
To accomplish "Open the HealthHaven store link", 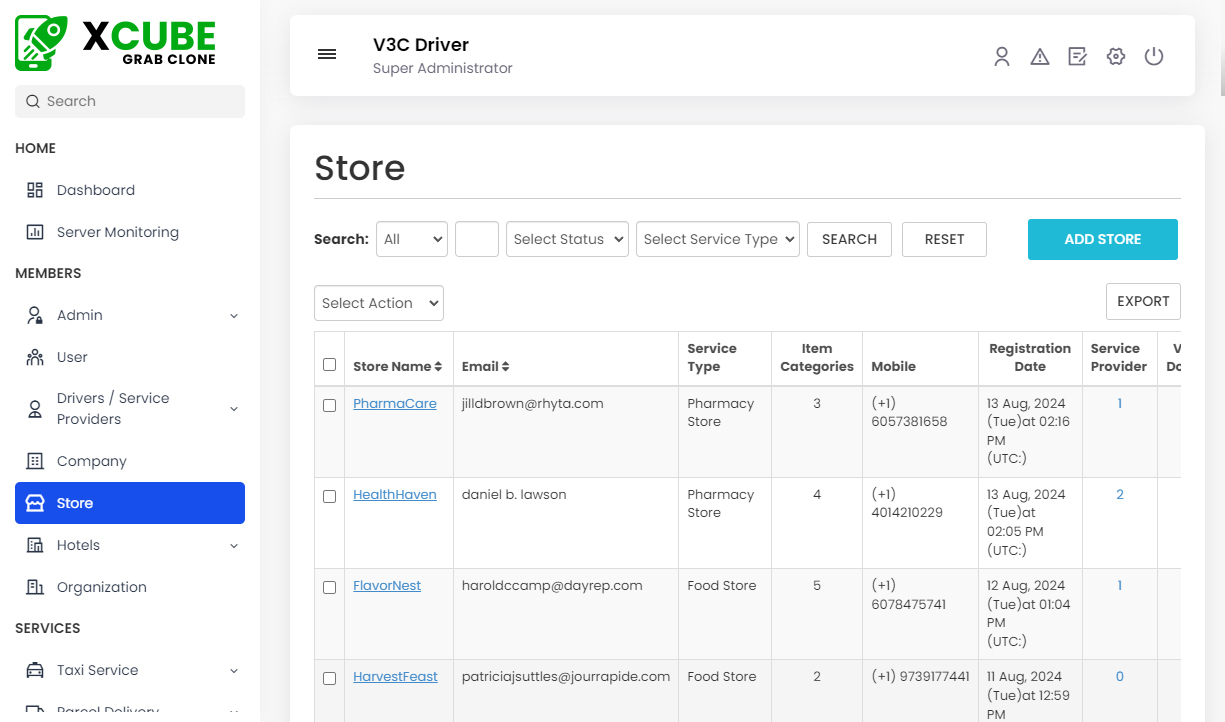I will tap(395, 495).
